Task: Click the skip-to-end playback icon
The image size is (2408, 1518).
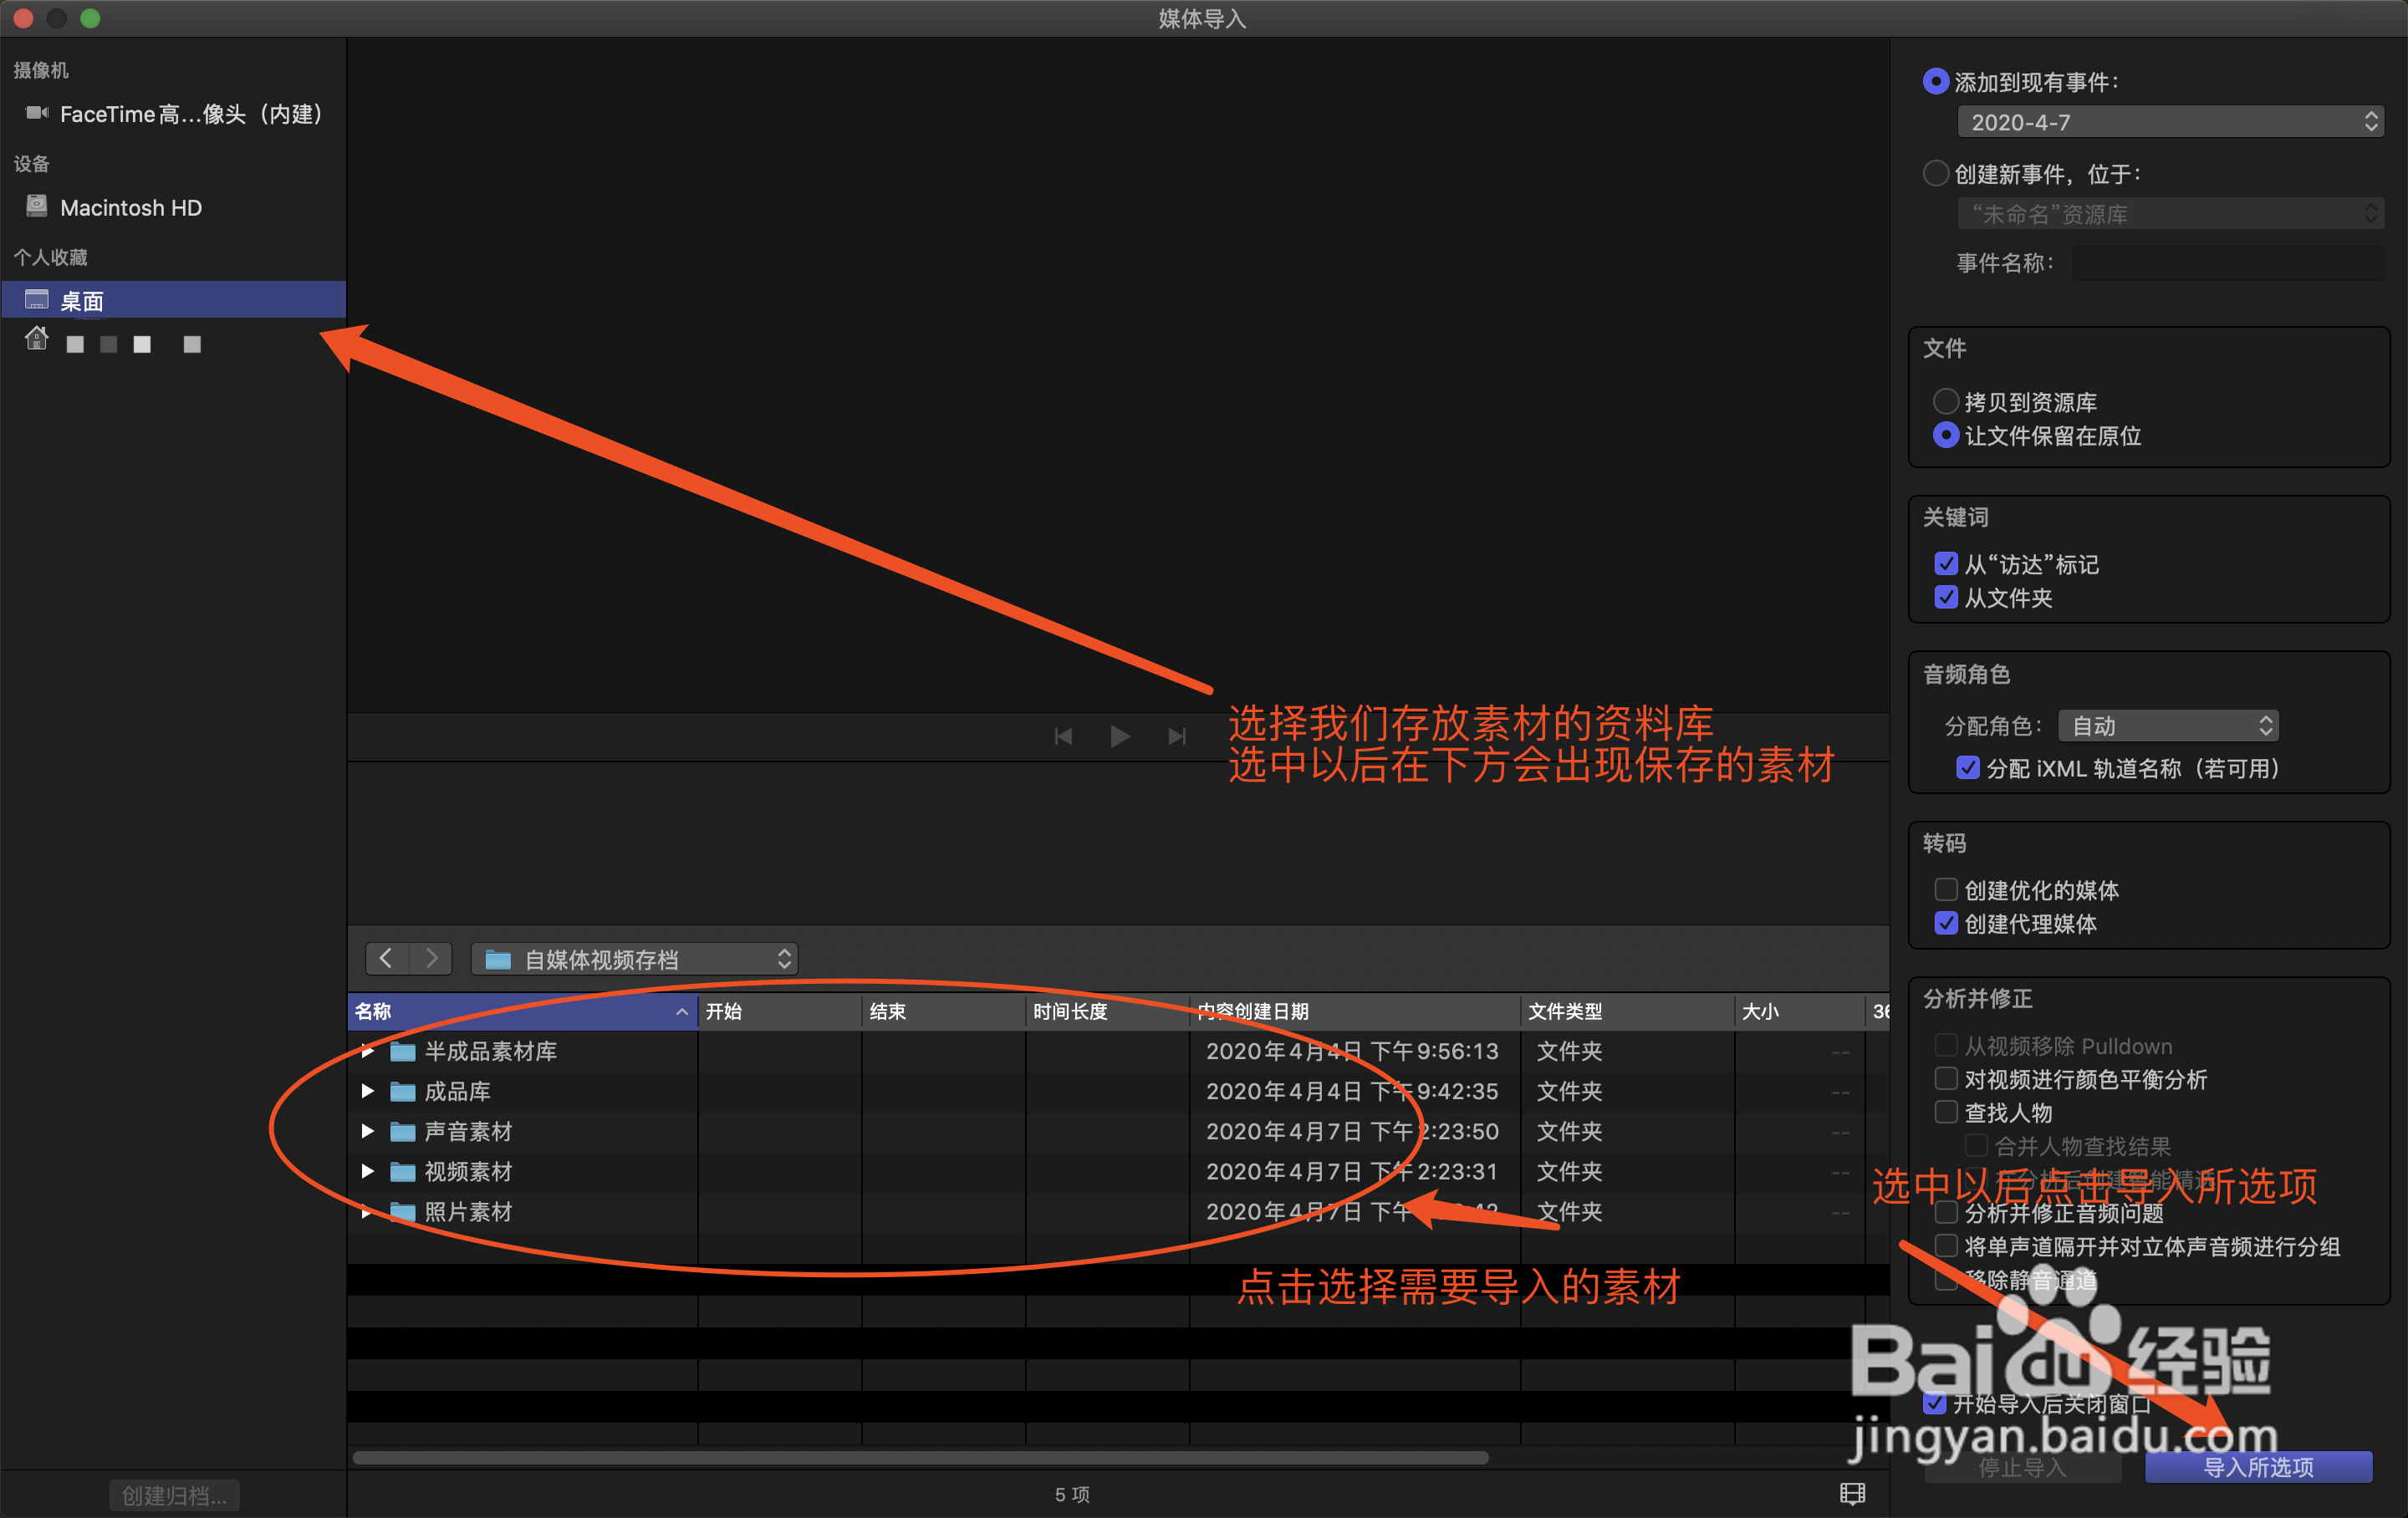Action: [1176, 736]
